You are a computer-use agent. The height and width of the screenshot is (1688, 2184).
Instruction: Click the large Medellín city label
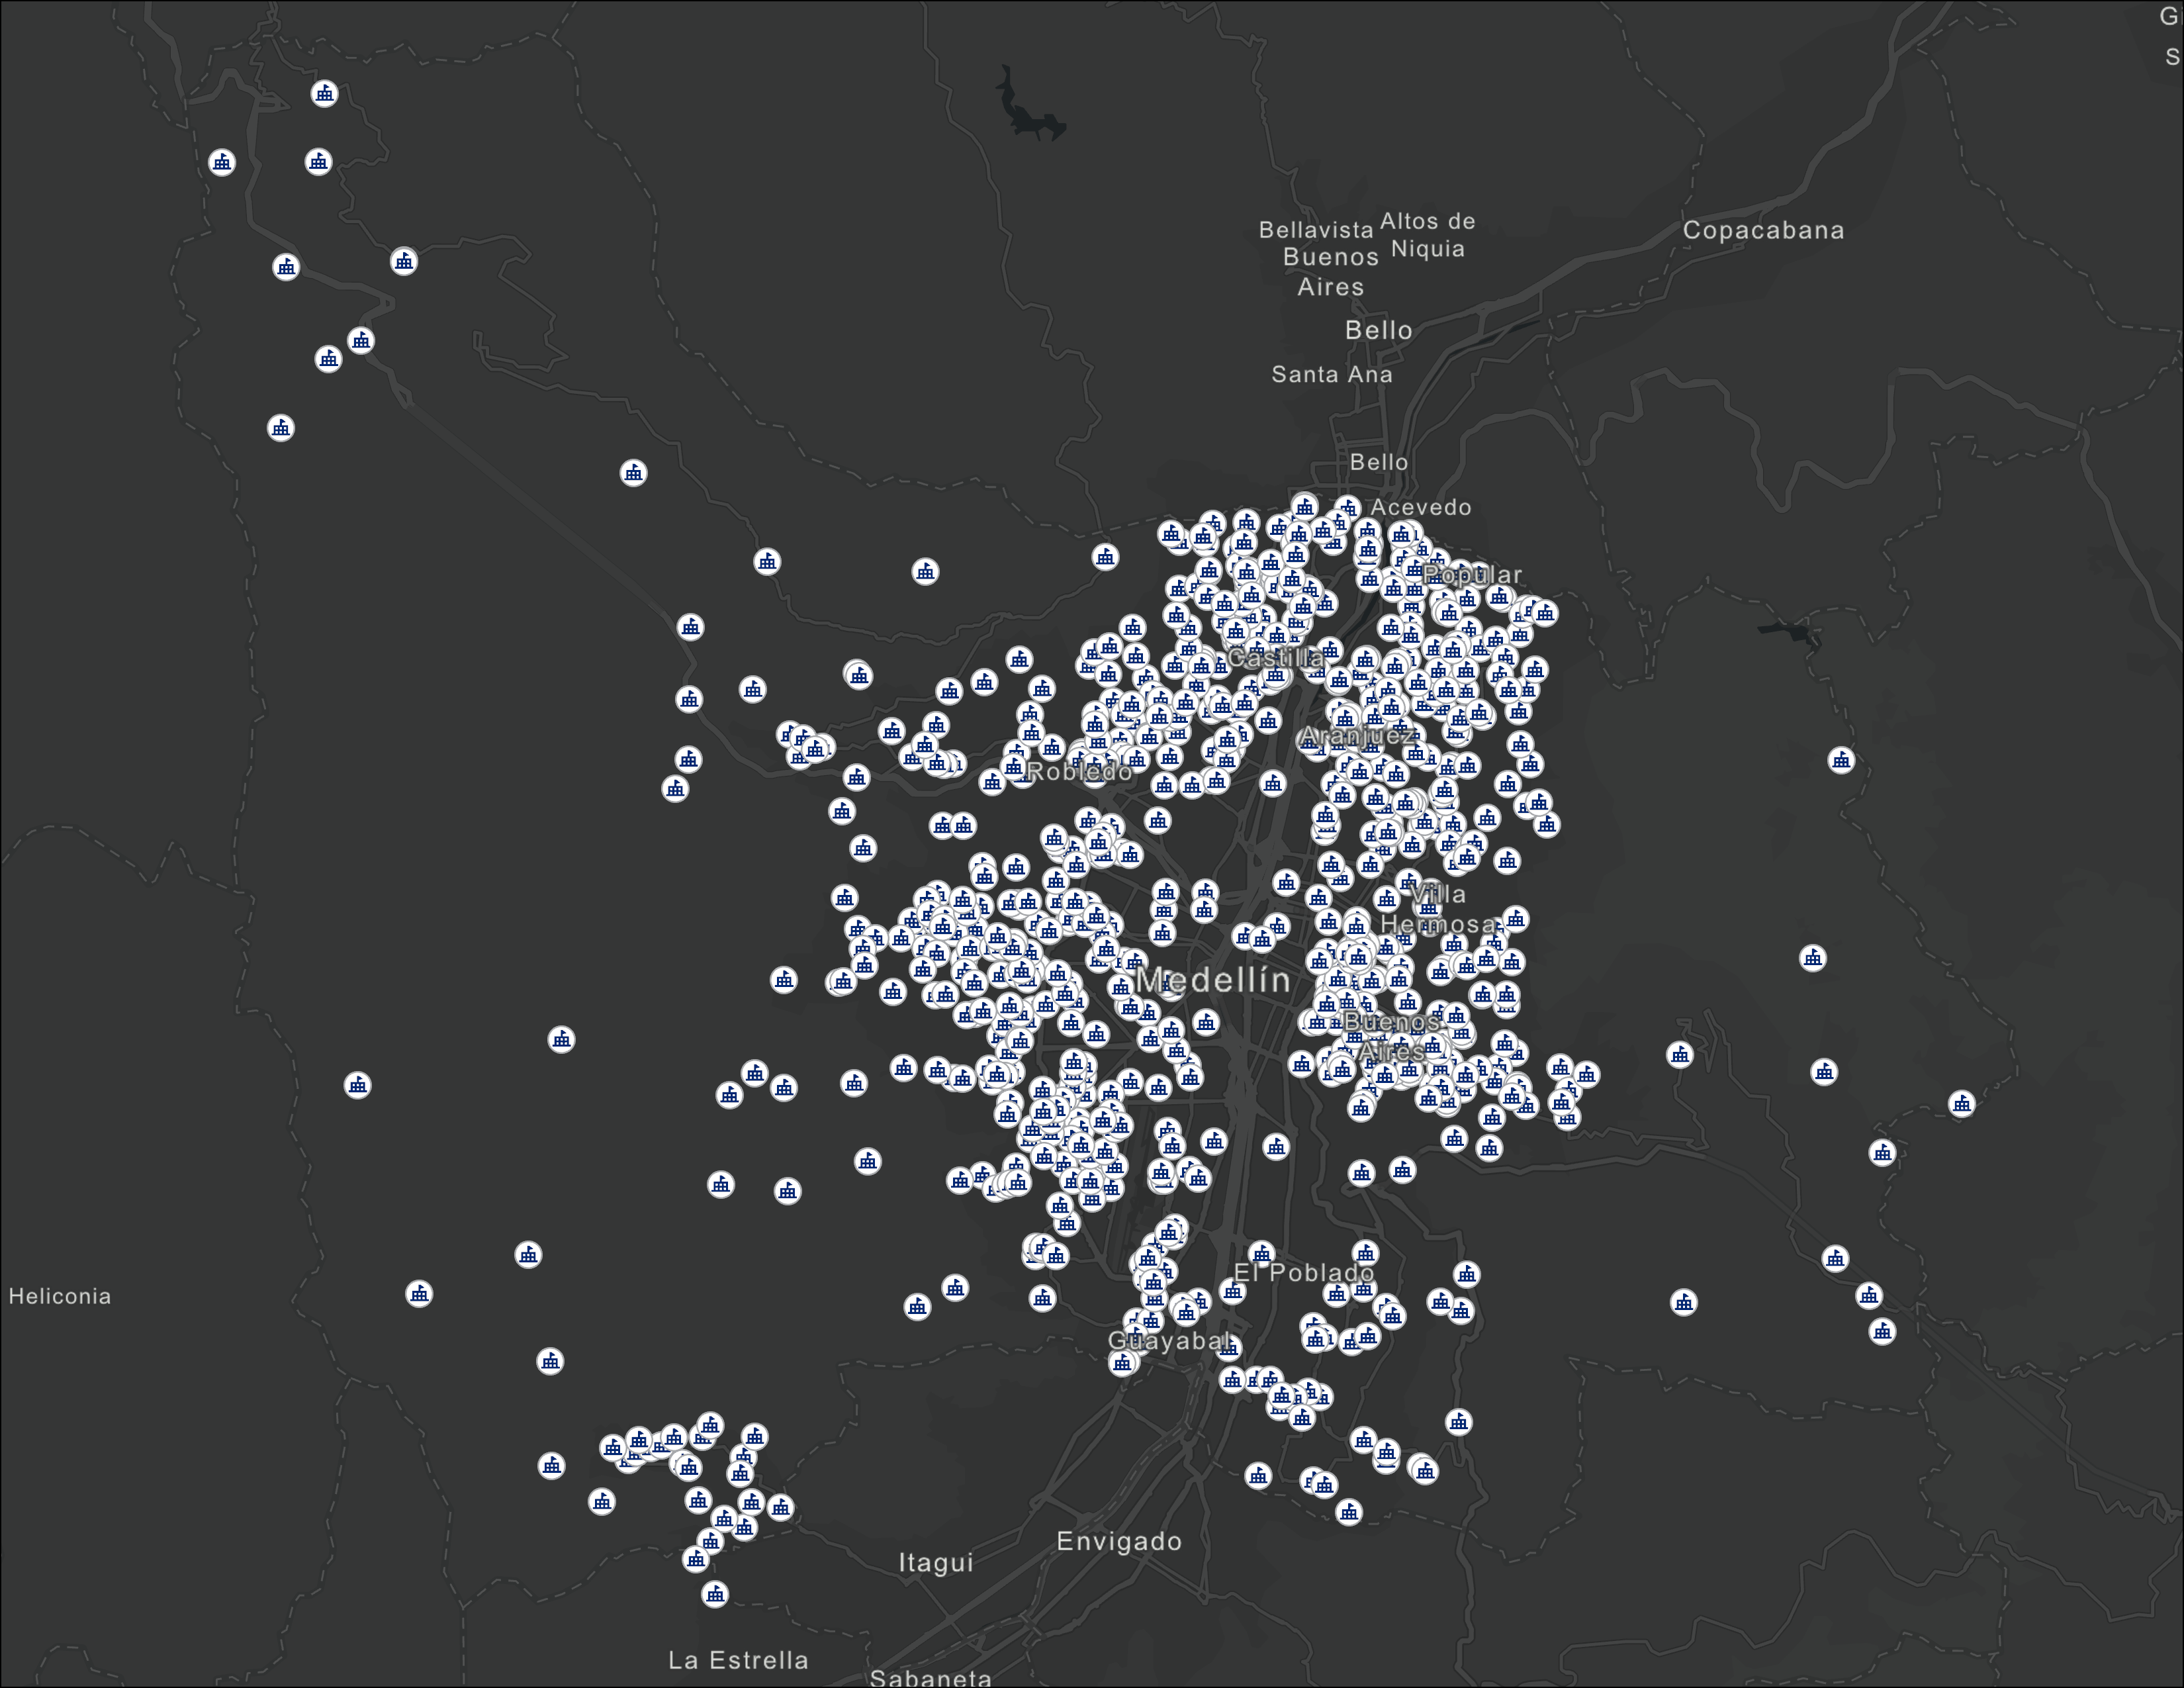[x=1213, y=980]
